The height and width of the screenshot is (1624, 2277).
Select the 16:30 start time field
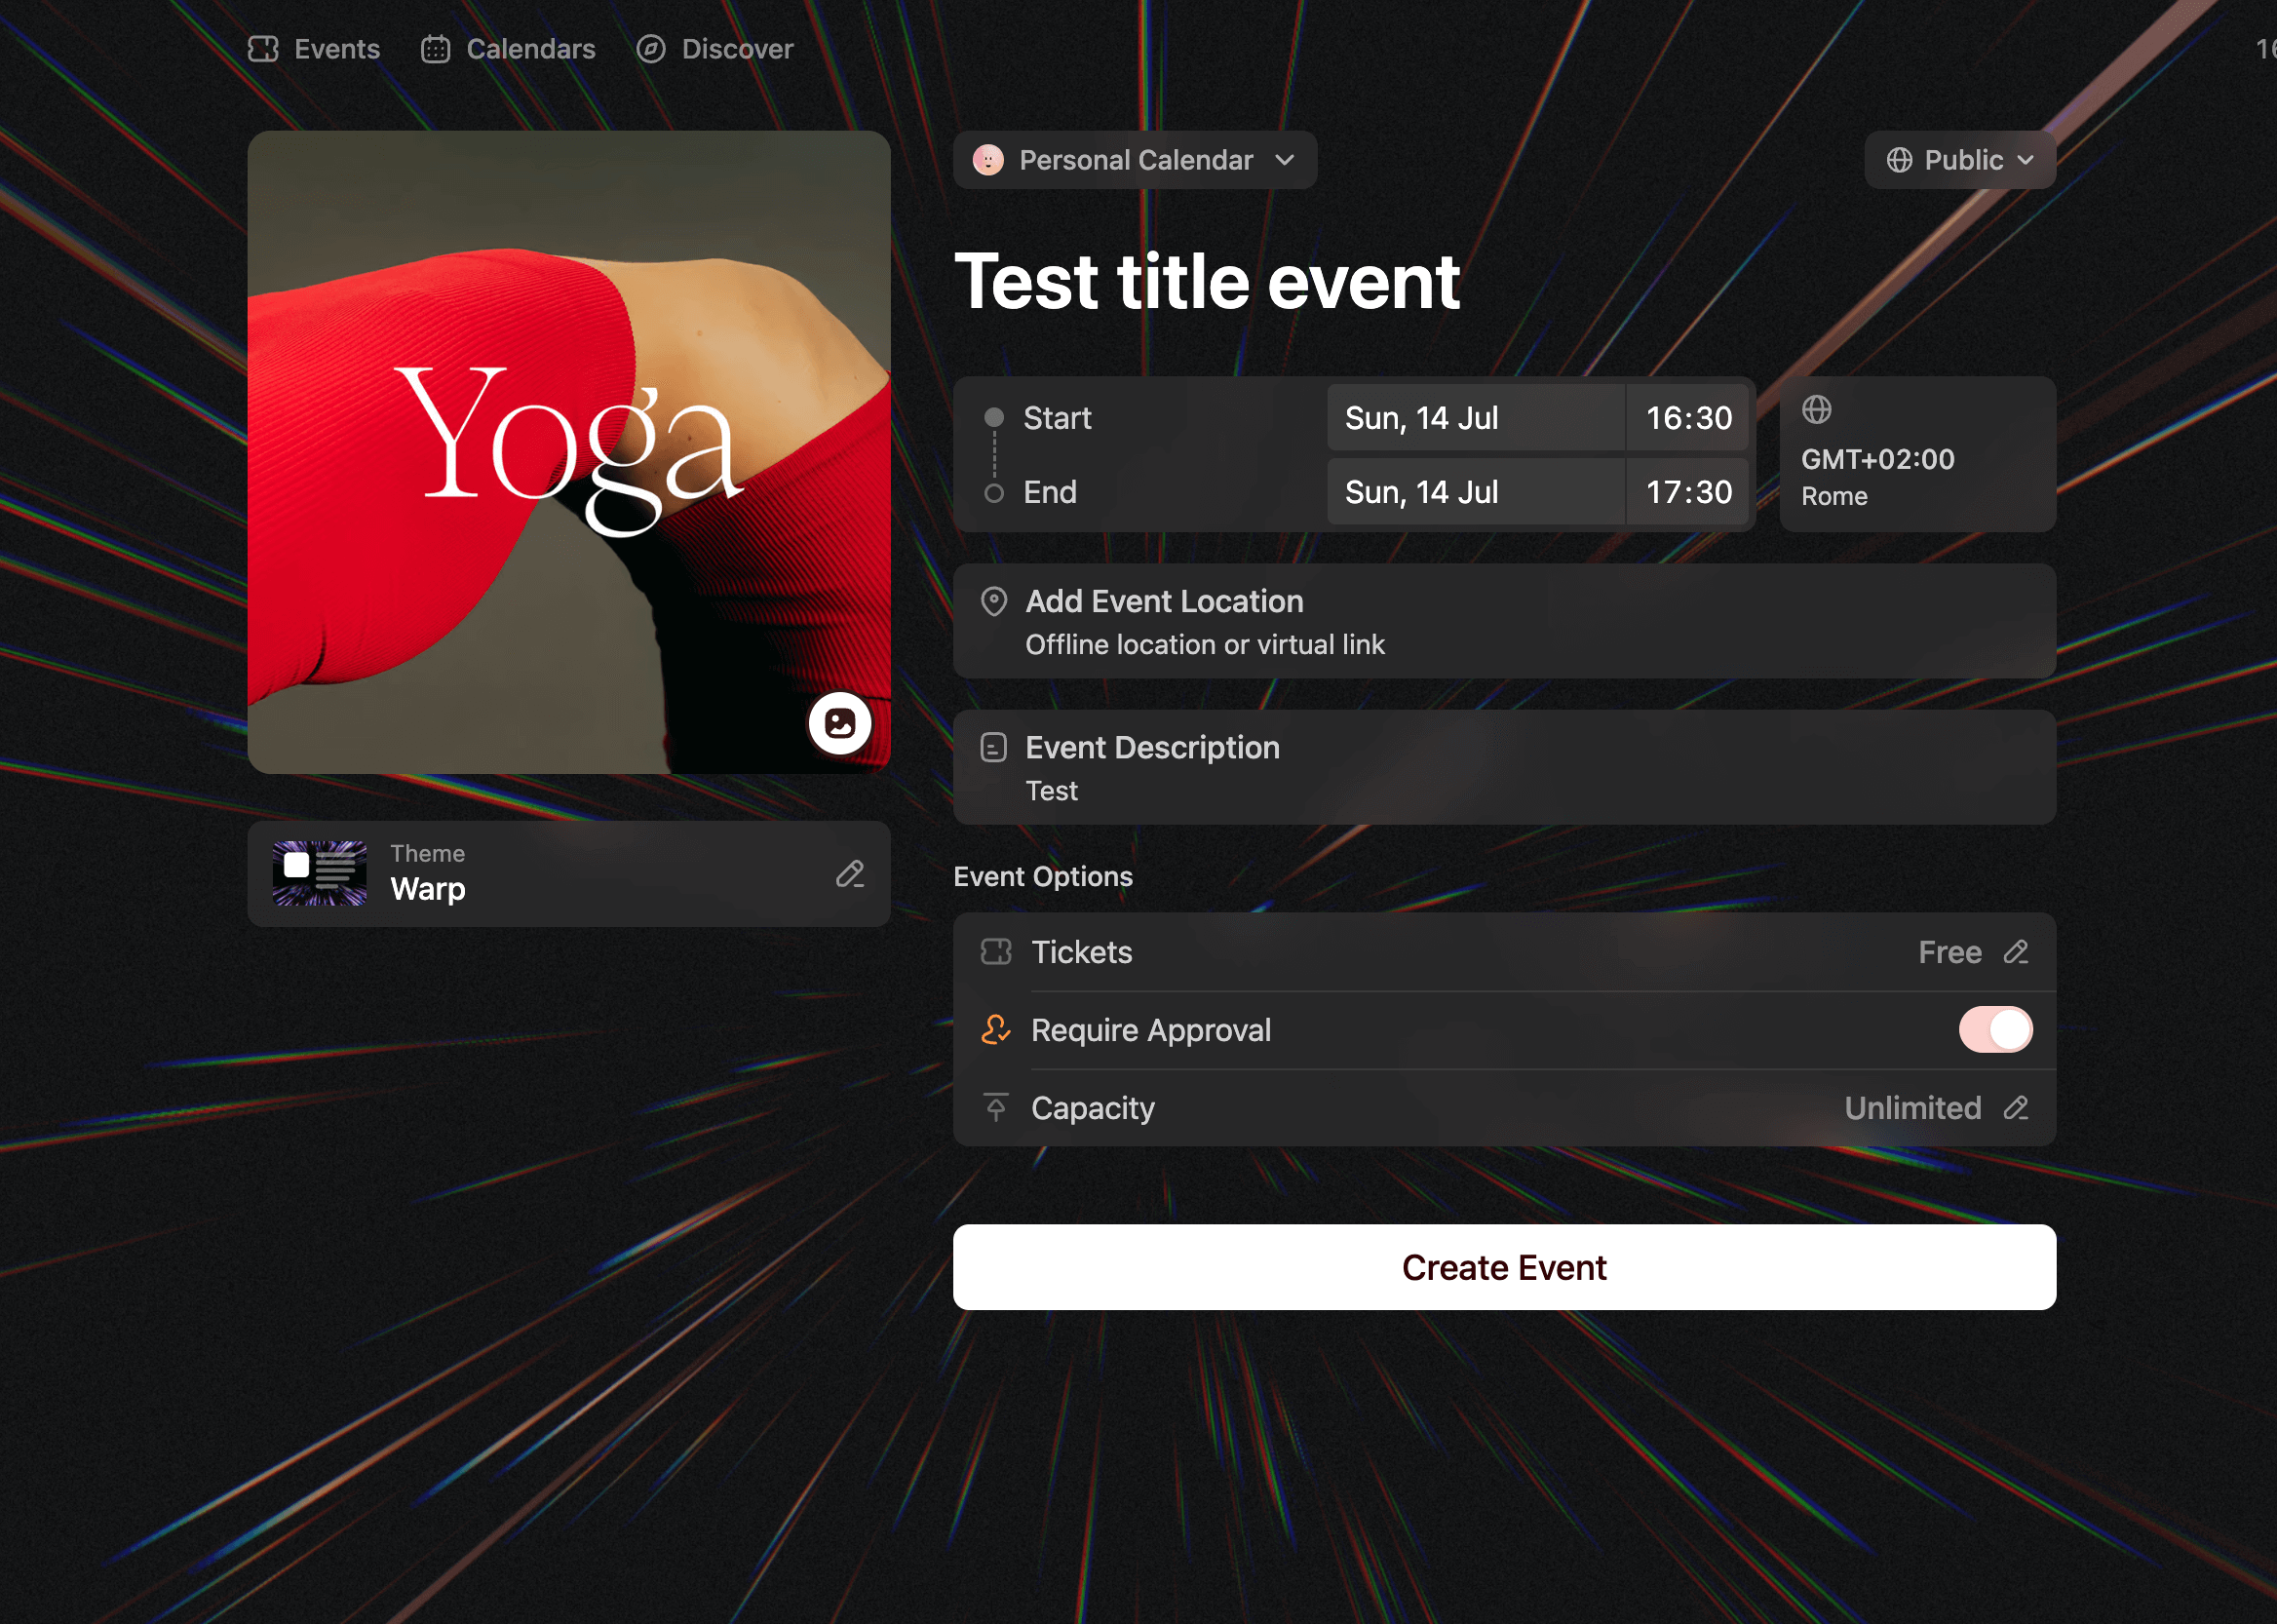point(1687,418)
